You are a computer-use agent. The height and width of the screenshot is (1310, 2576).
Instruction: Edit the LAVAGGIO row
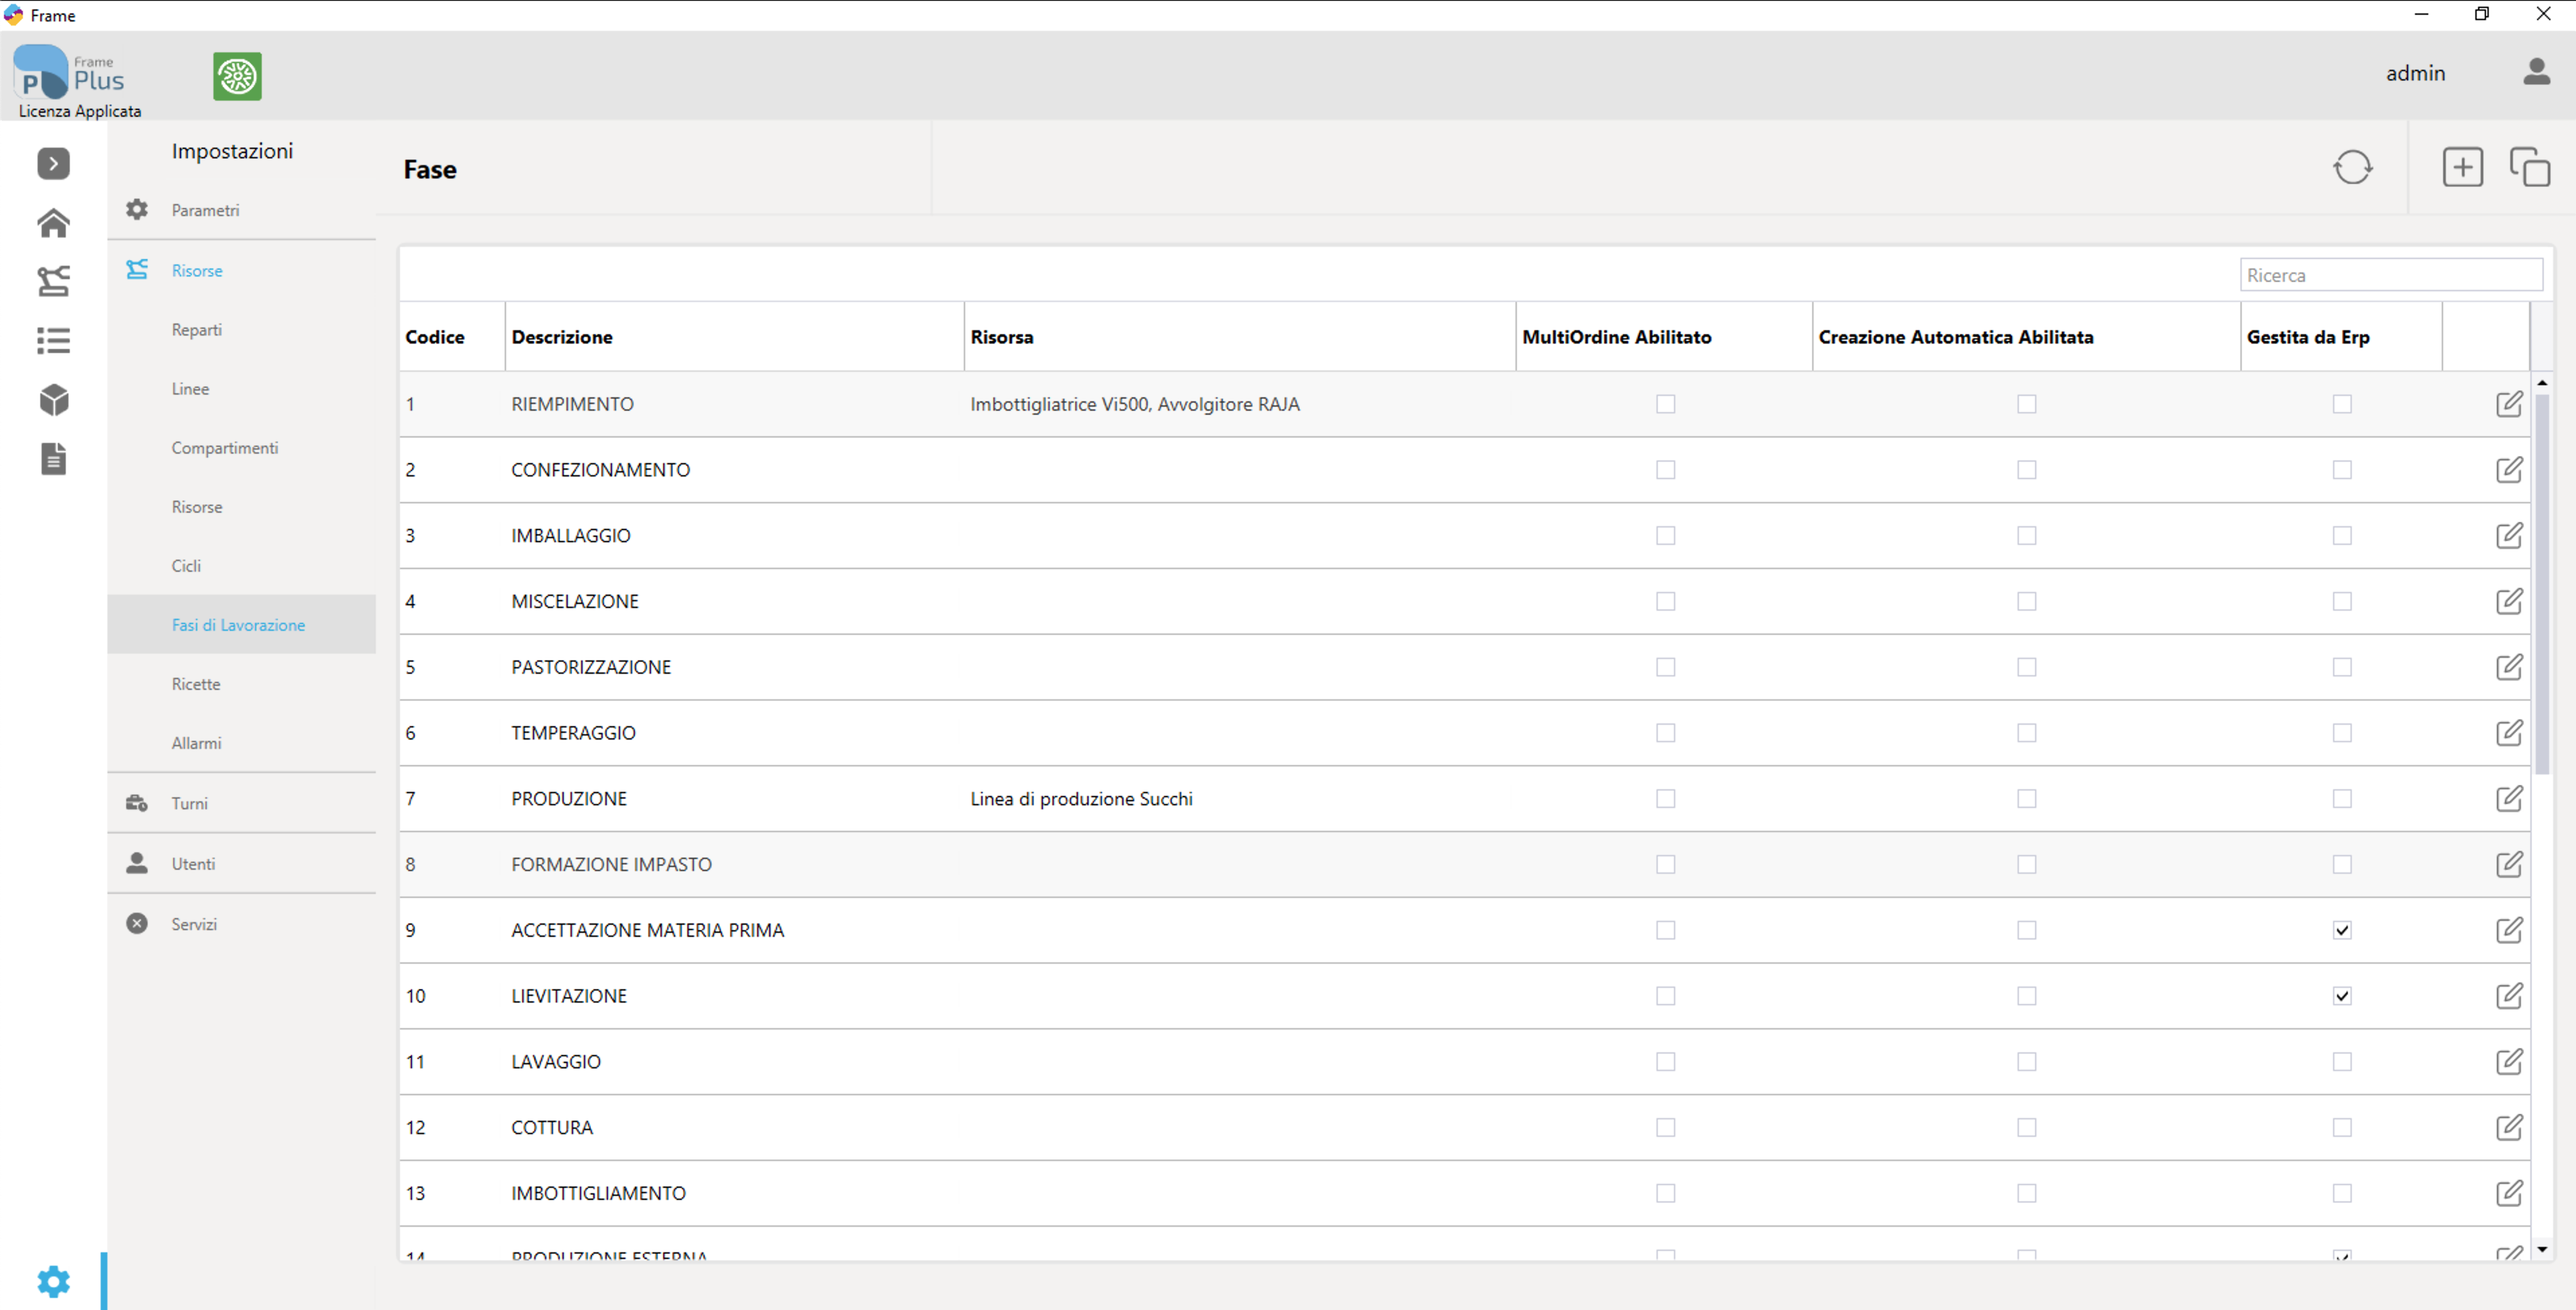[x=2509, y=1062]
